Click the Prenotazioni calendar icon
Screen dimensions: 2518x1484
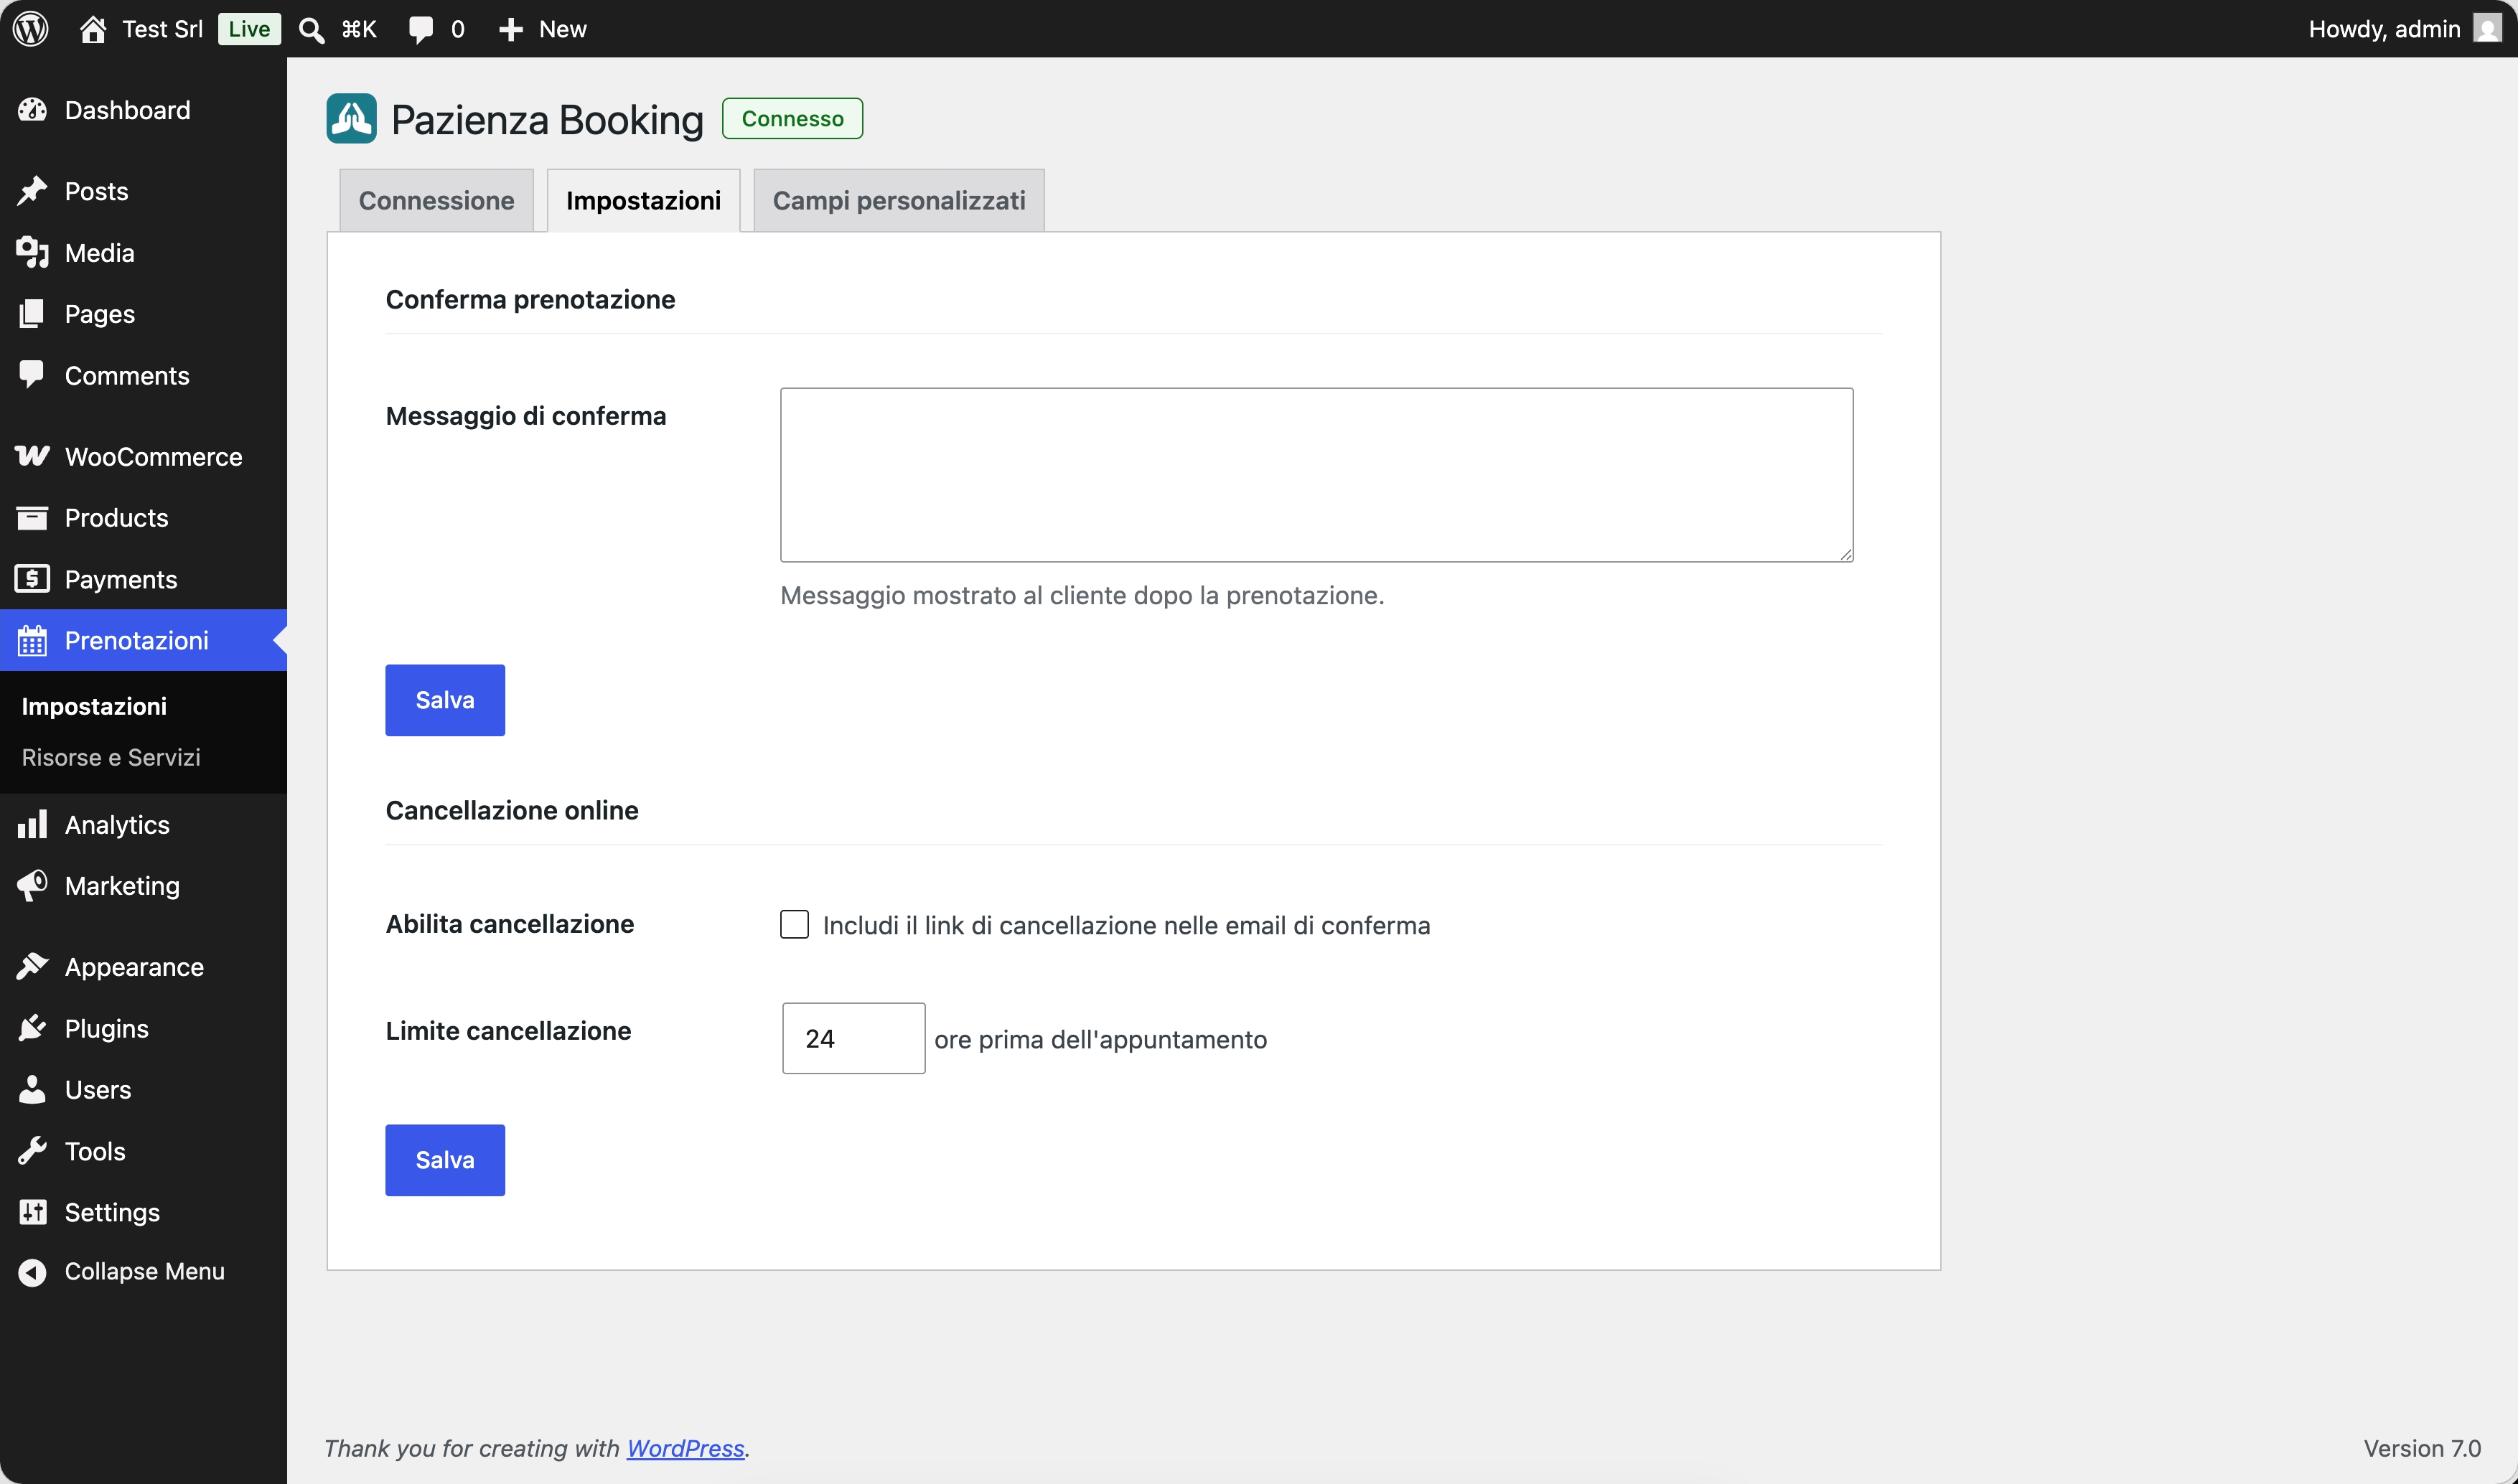(x=32, y=640)
